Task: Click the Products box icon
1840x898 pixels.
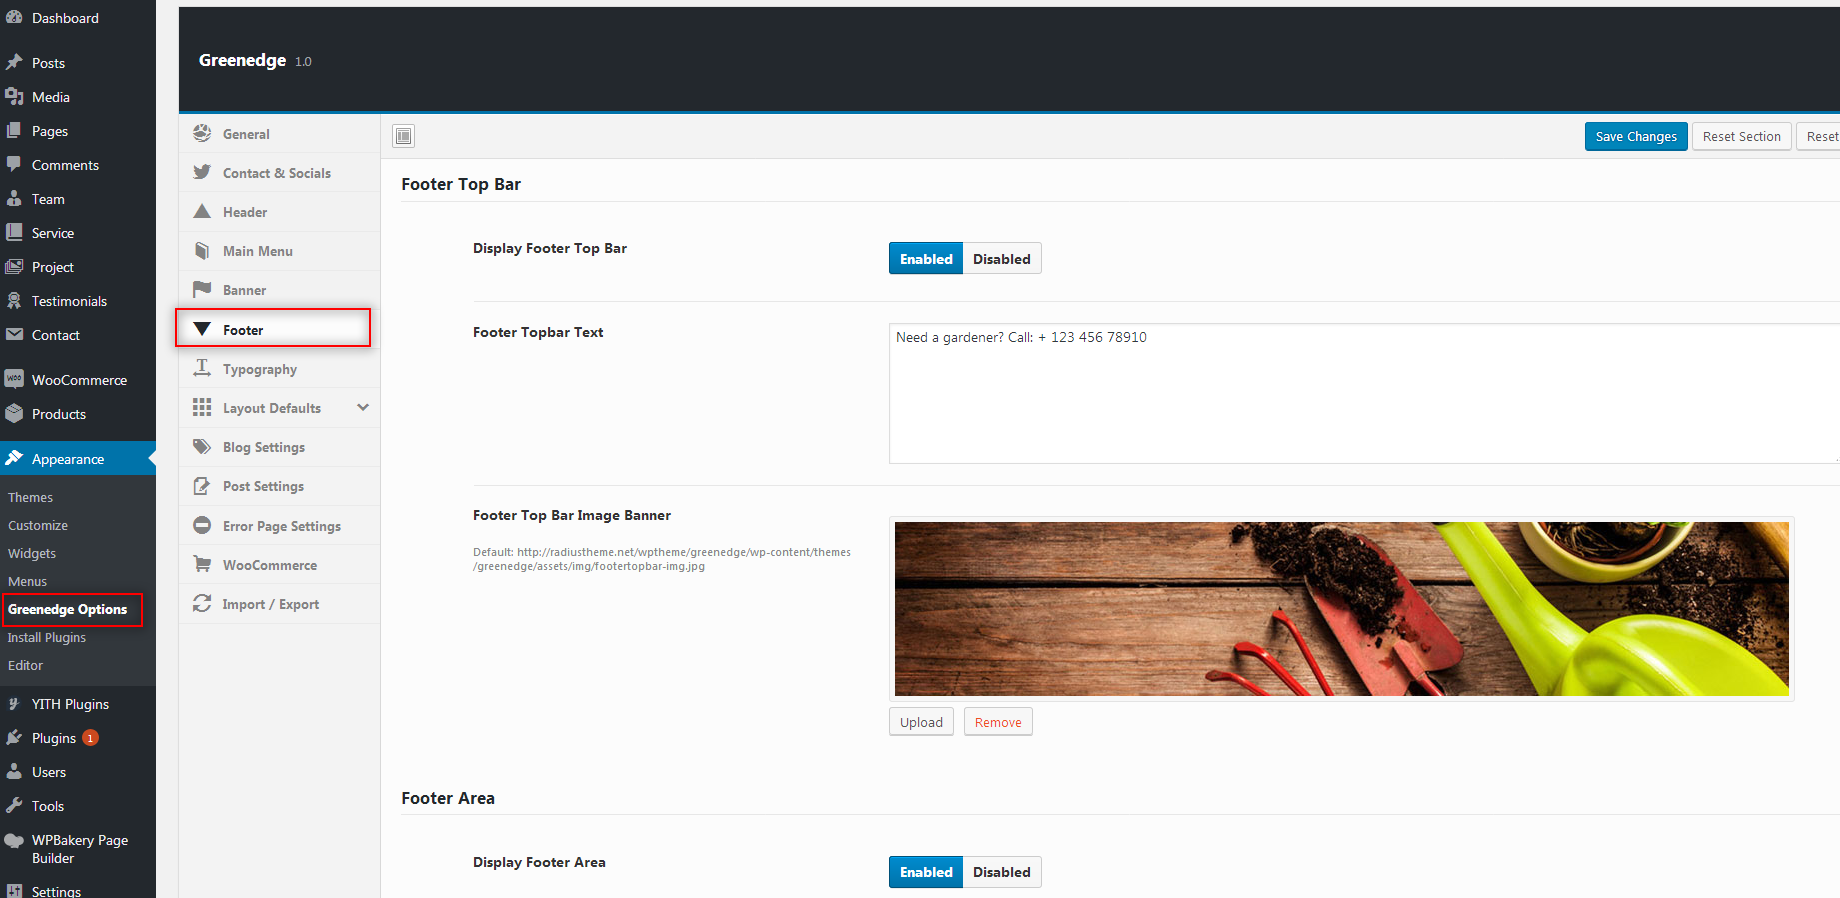Action: point(14,413)
